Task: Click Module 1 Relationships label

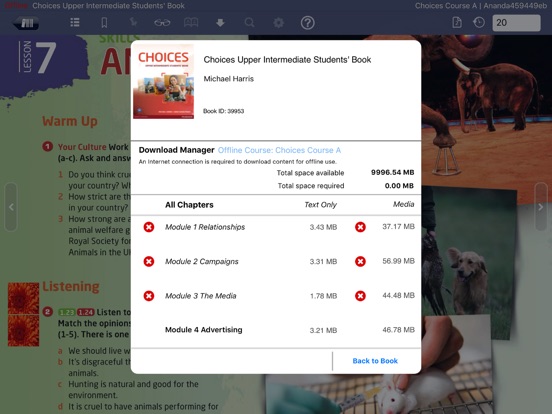Action: [x=205, y=227]
